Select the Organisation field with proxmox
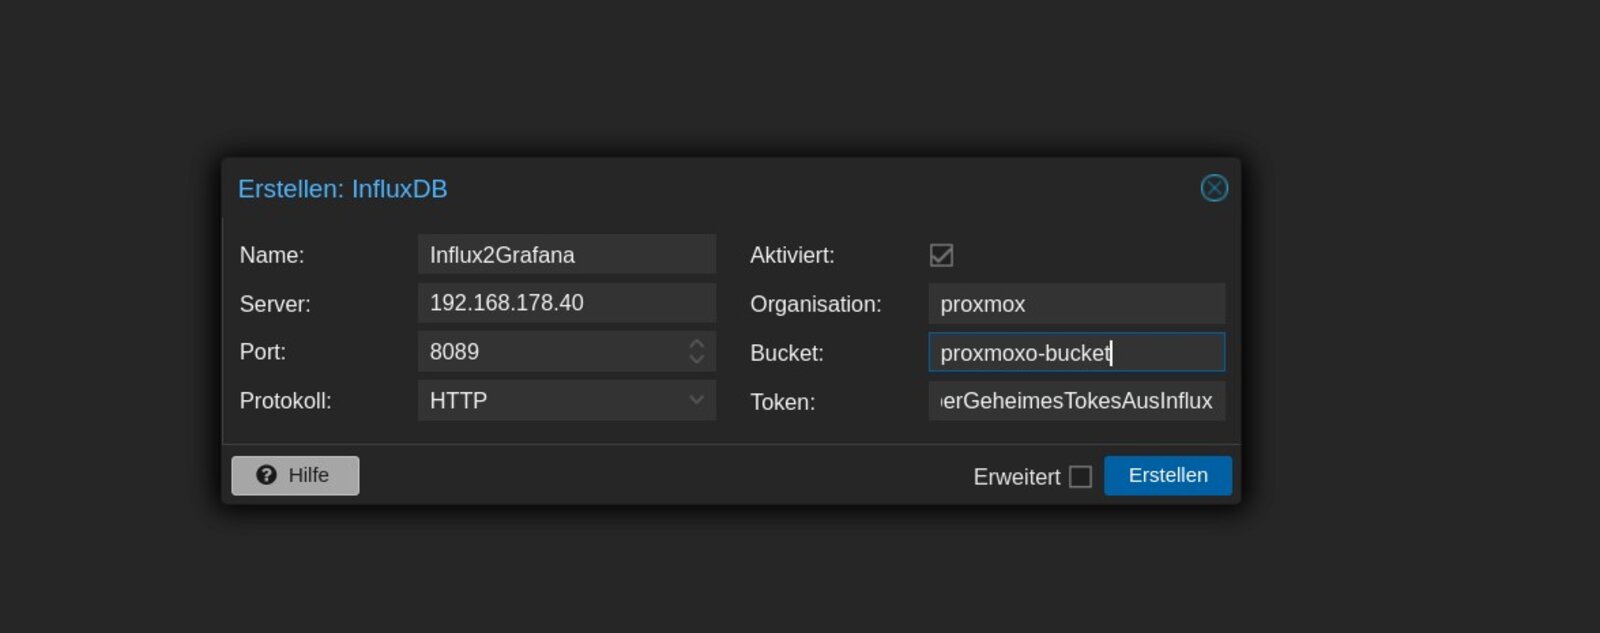Screen dimensions: 1600x633 [x=1076, y=304]
